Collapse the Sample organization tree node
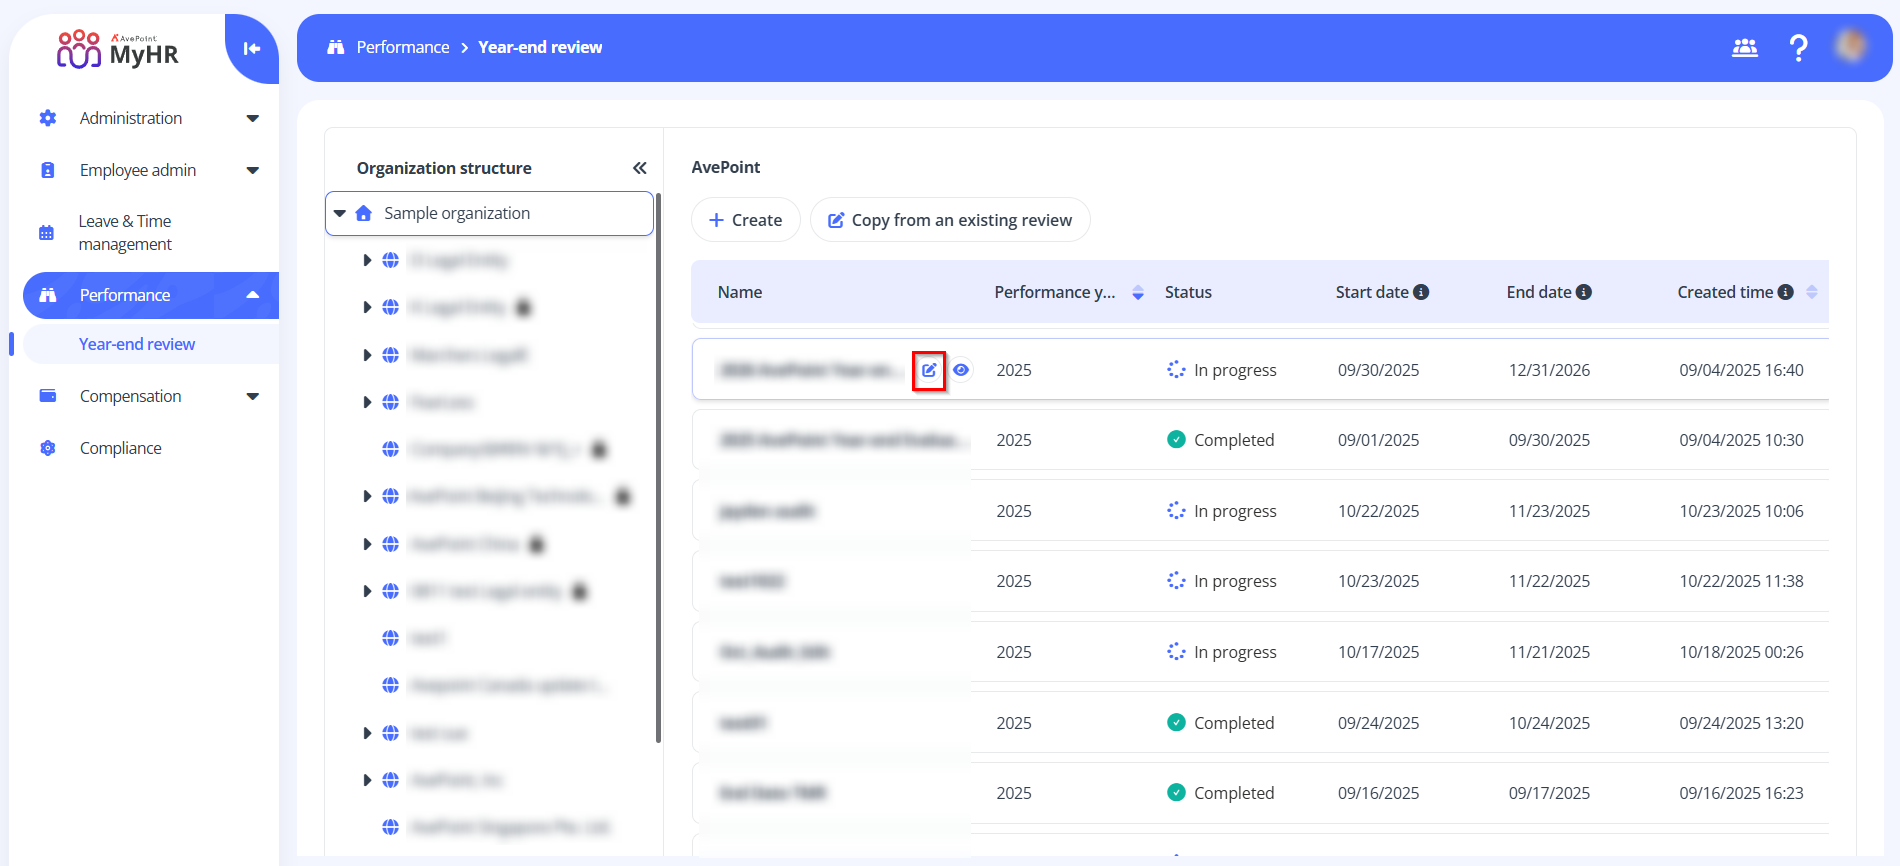This screenshot has height=866, width=1900. point(340,213)
